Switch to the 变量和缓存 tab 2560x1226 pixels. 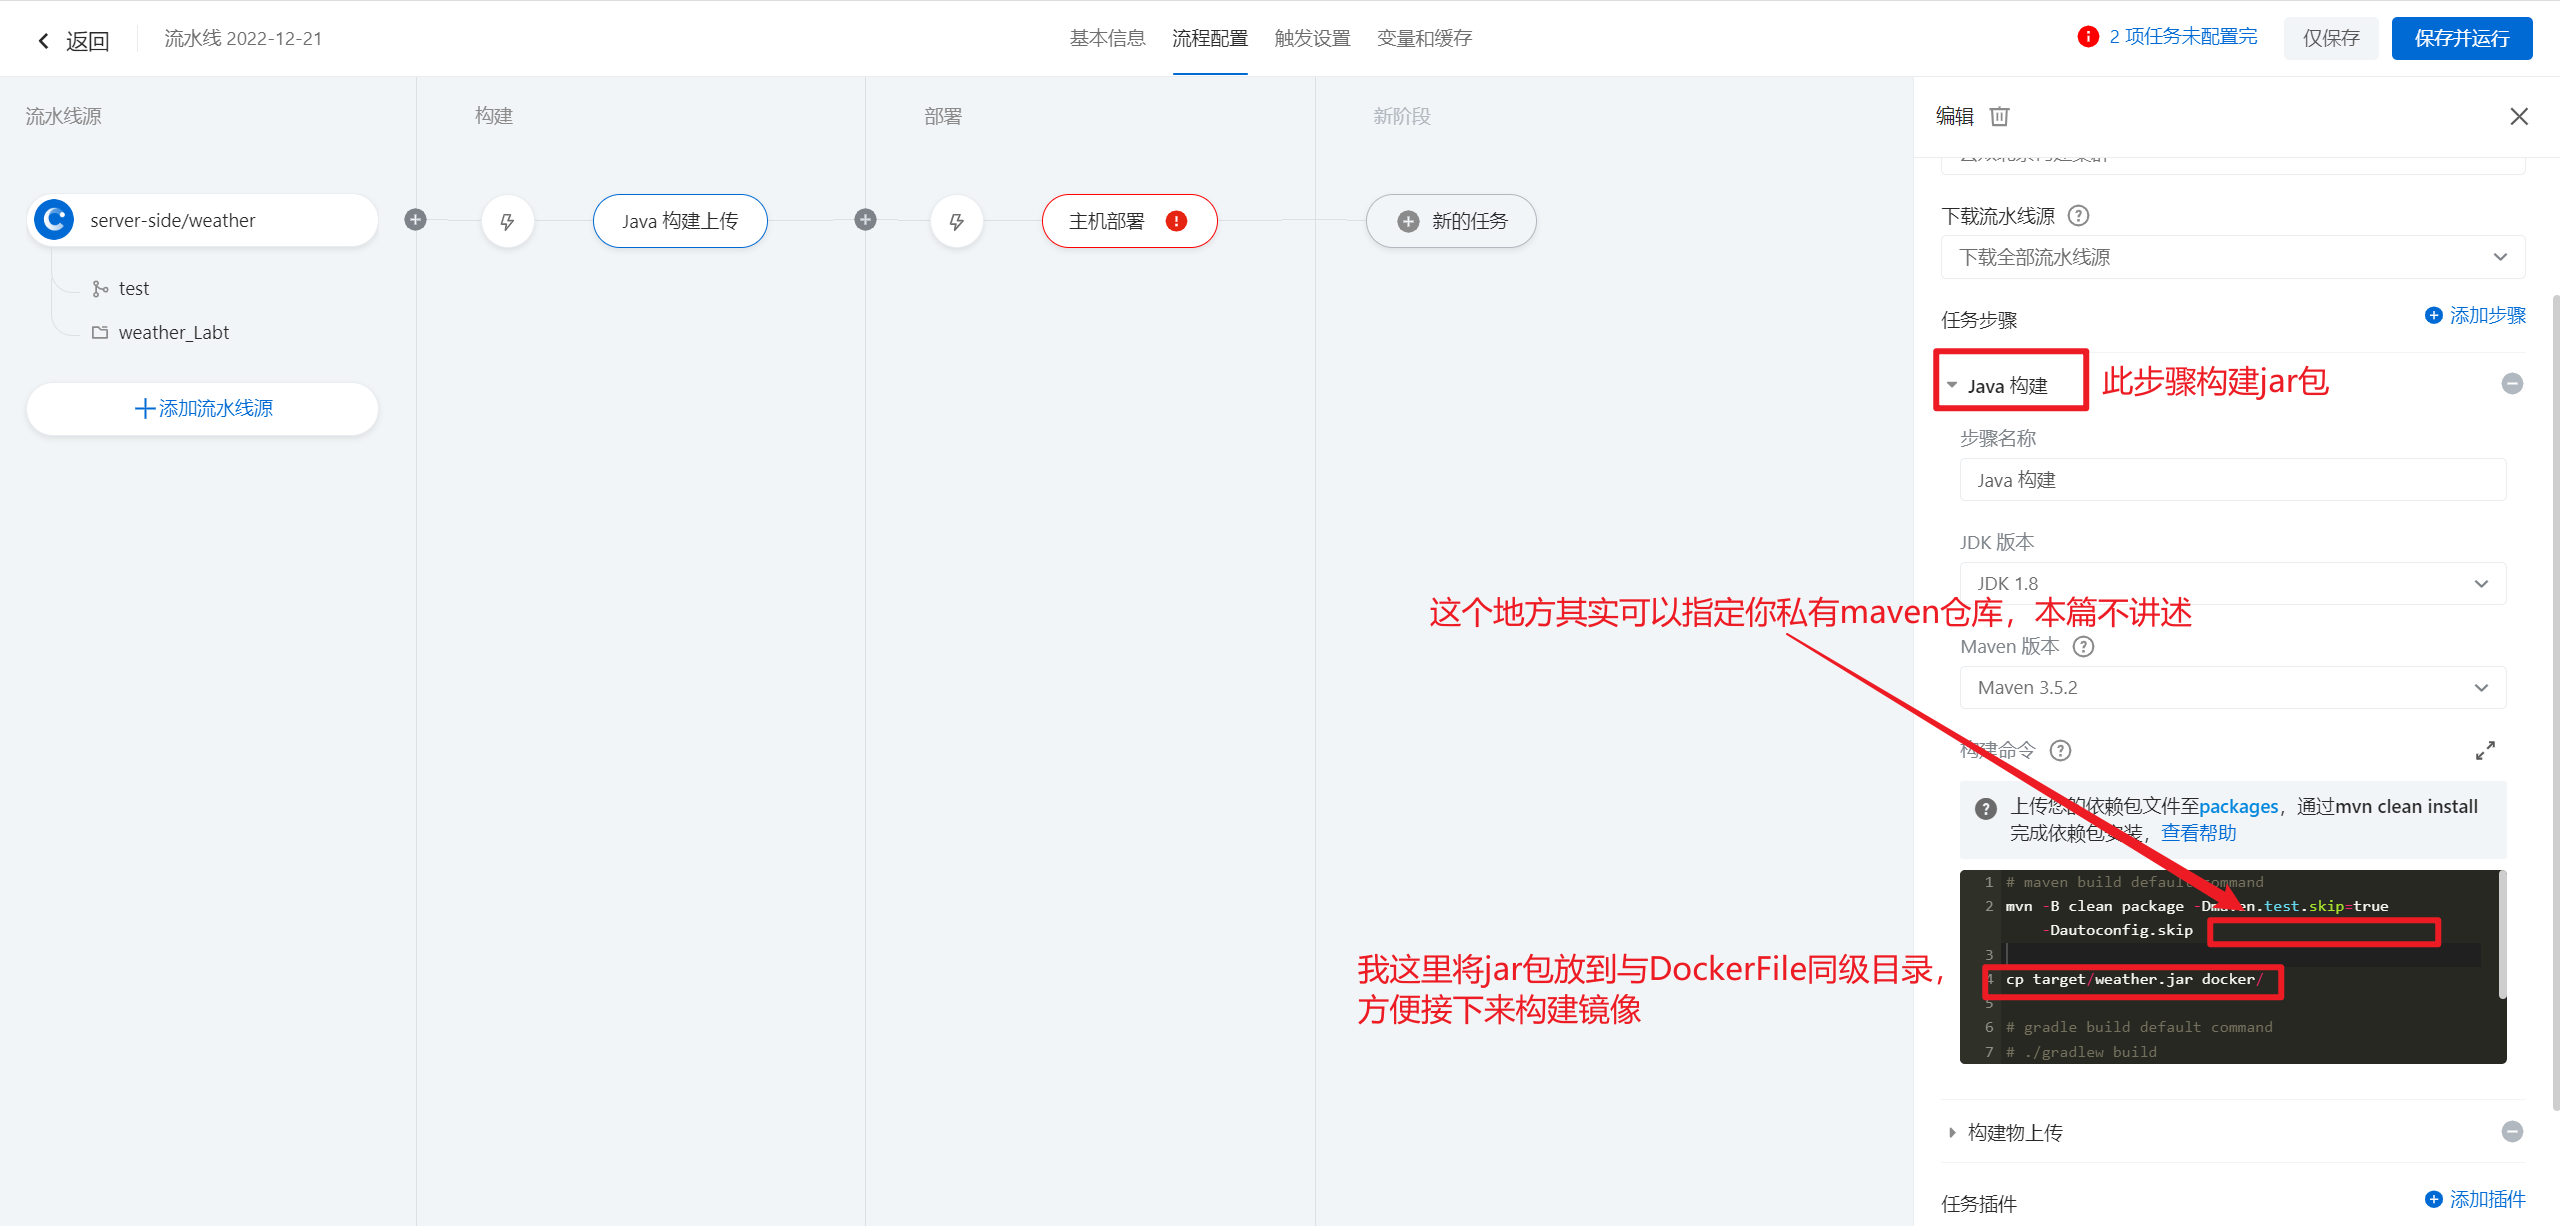1424,39
